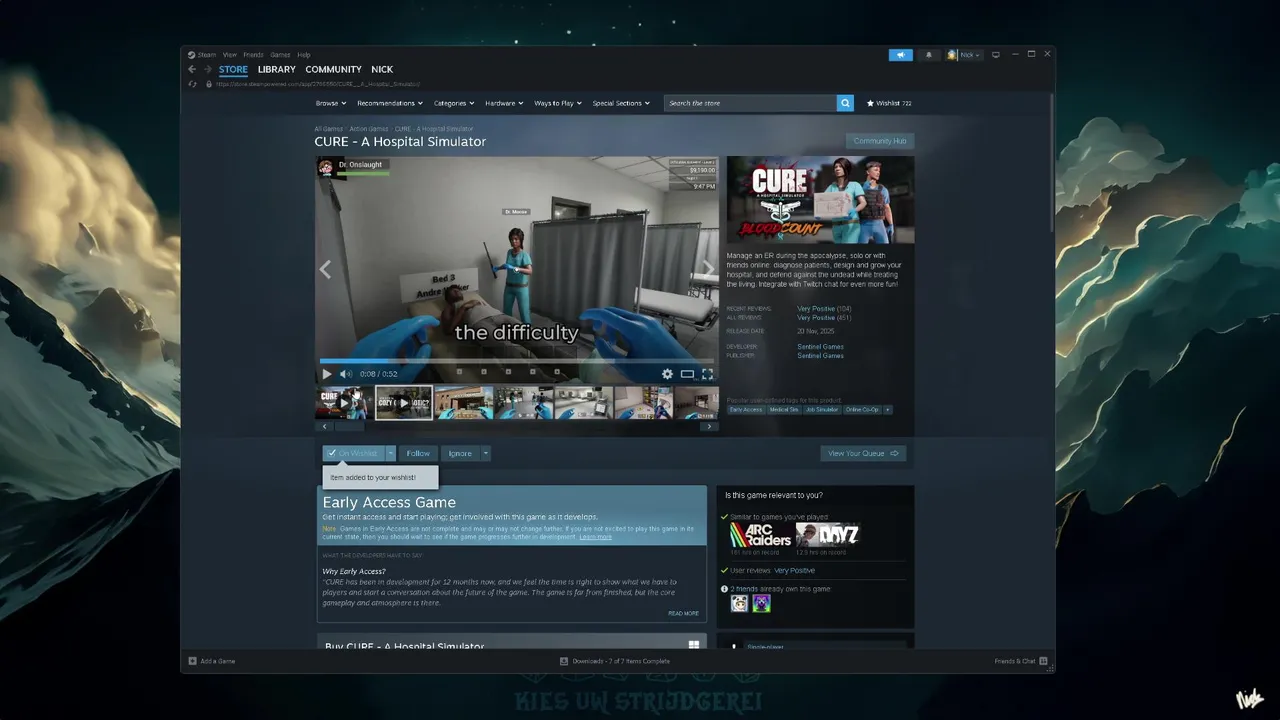Toggle the On Wishlist button
Viewport: 1280px width, 720px height.
point(353,453)
